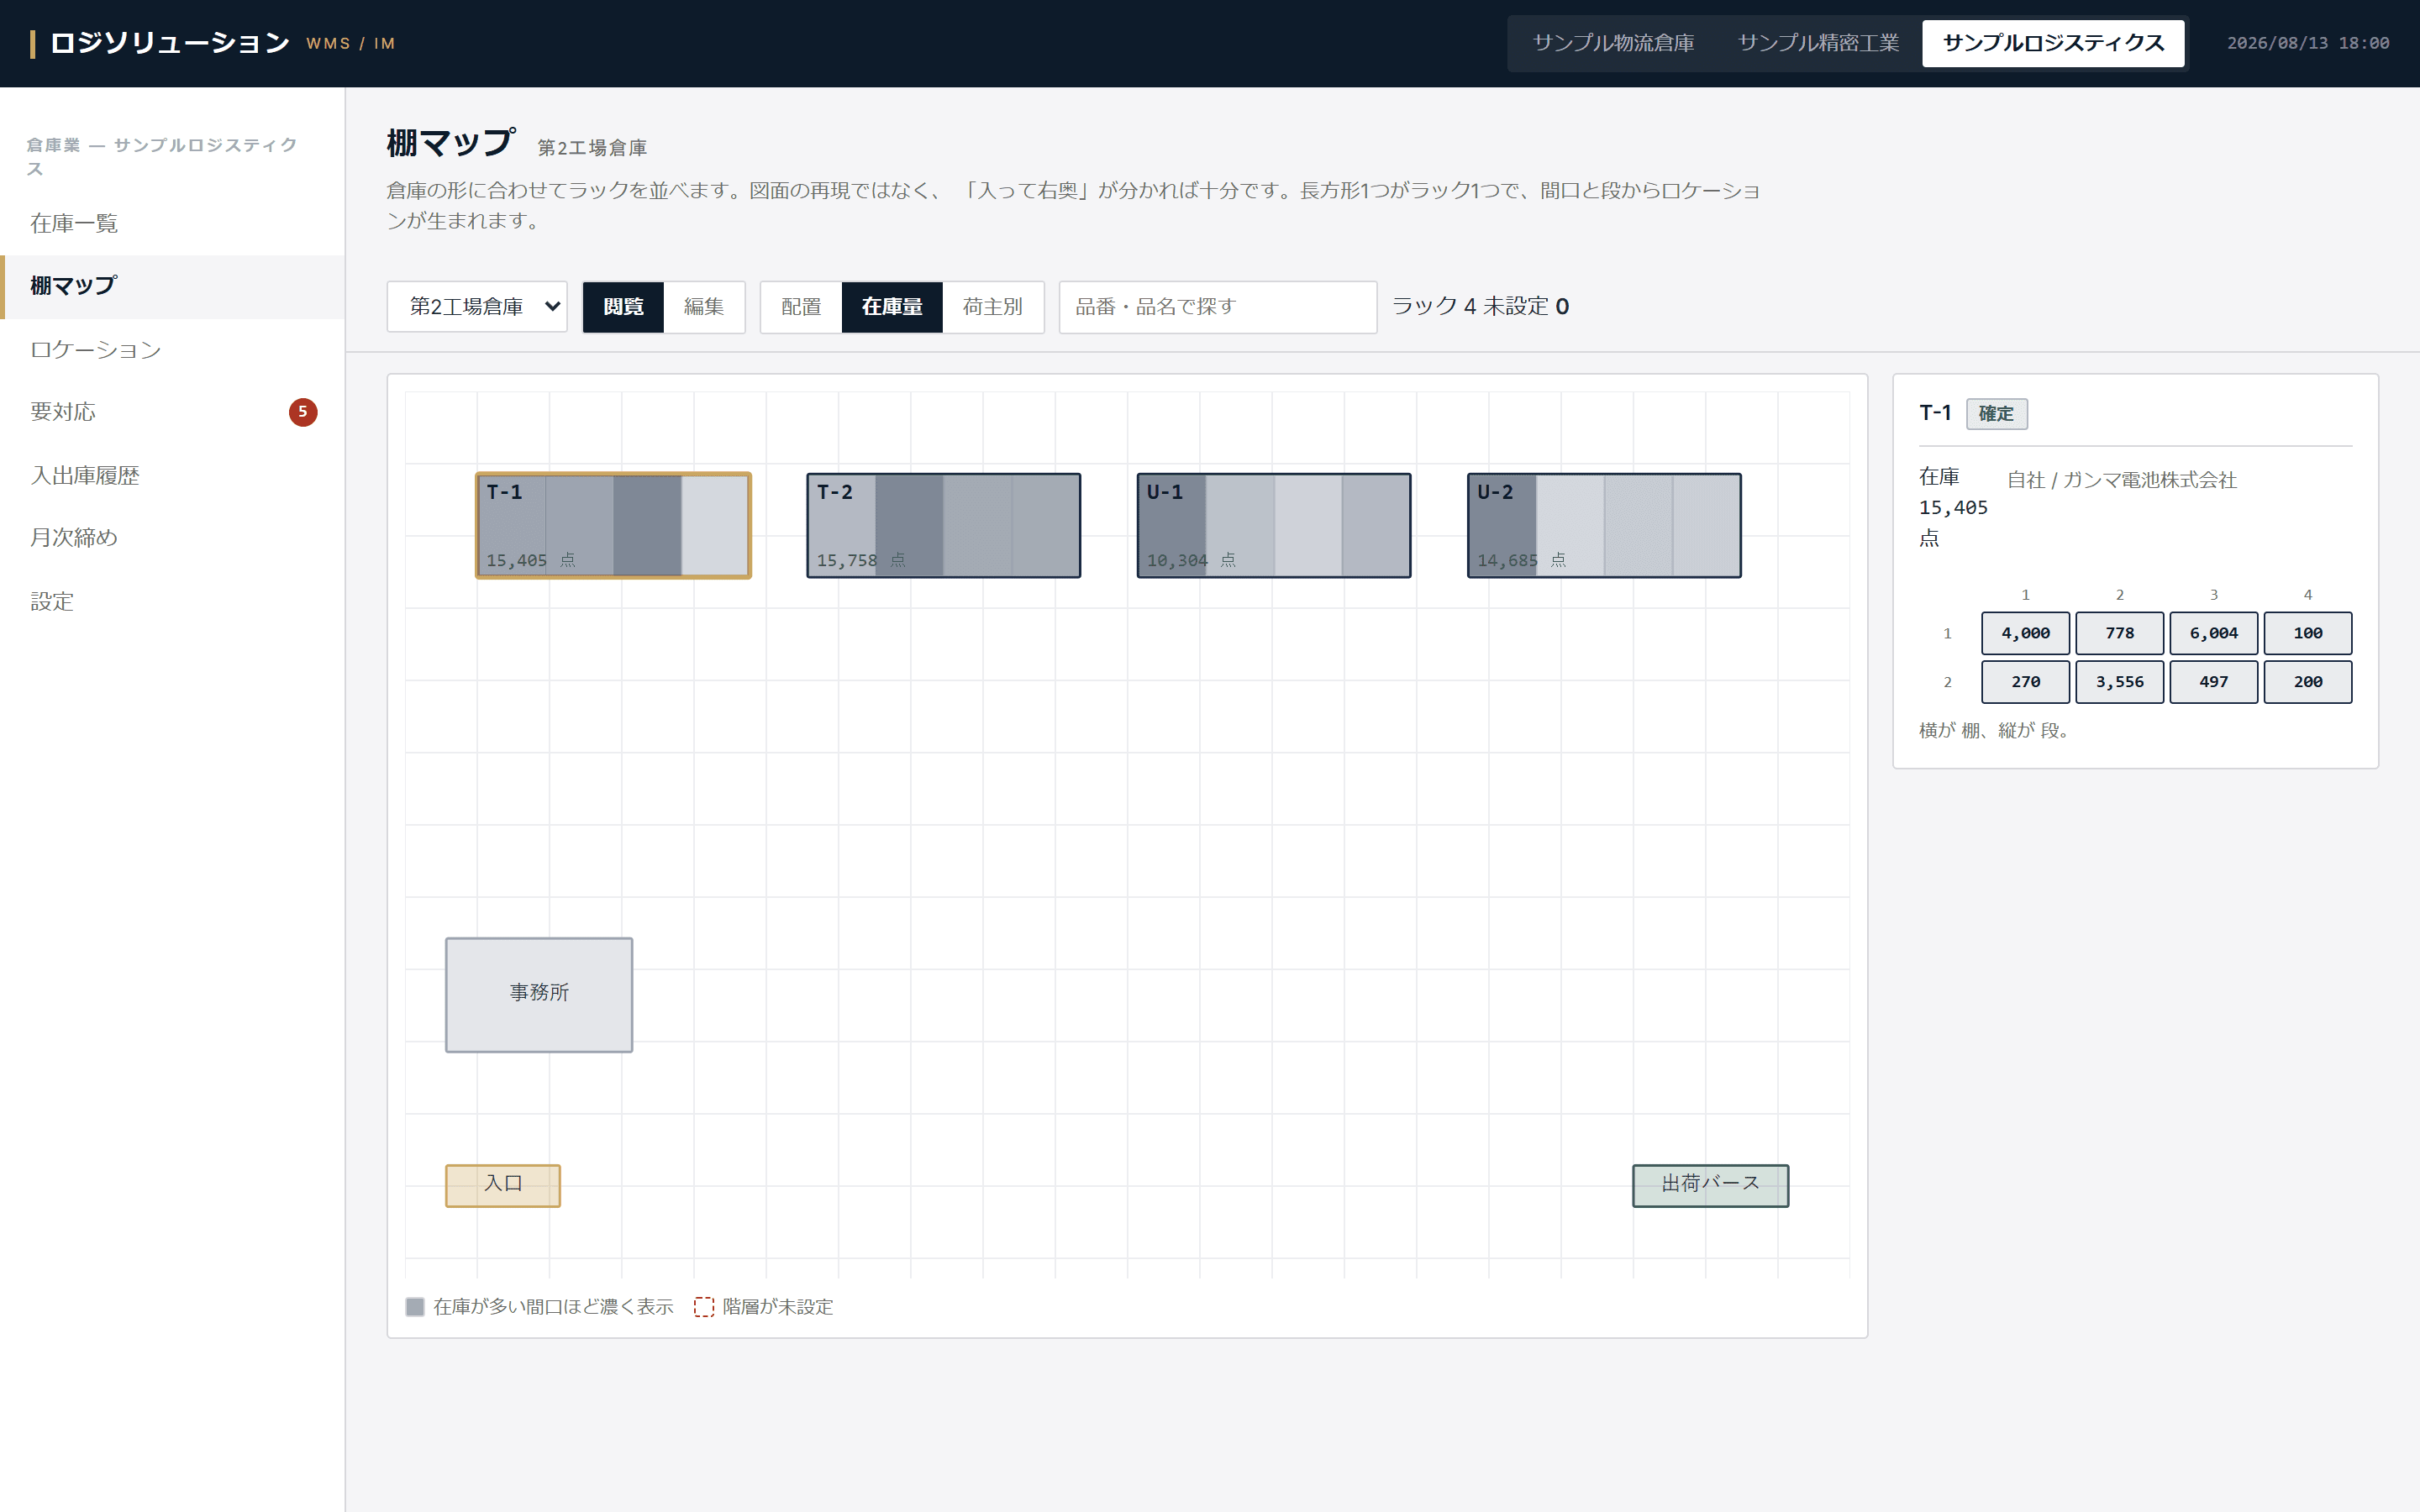This screenshot has width=2420, height=1512.
Task: Click the red 5 badge on 要対応
Action: [303, 412]
